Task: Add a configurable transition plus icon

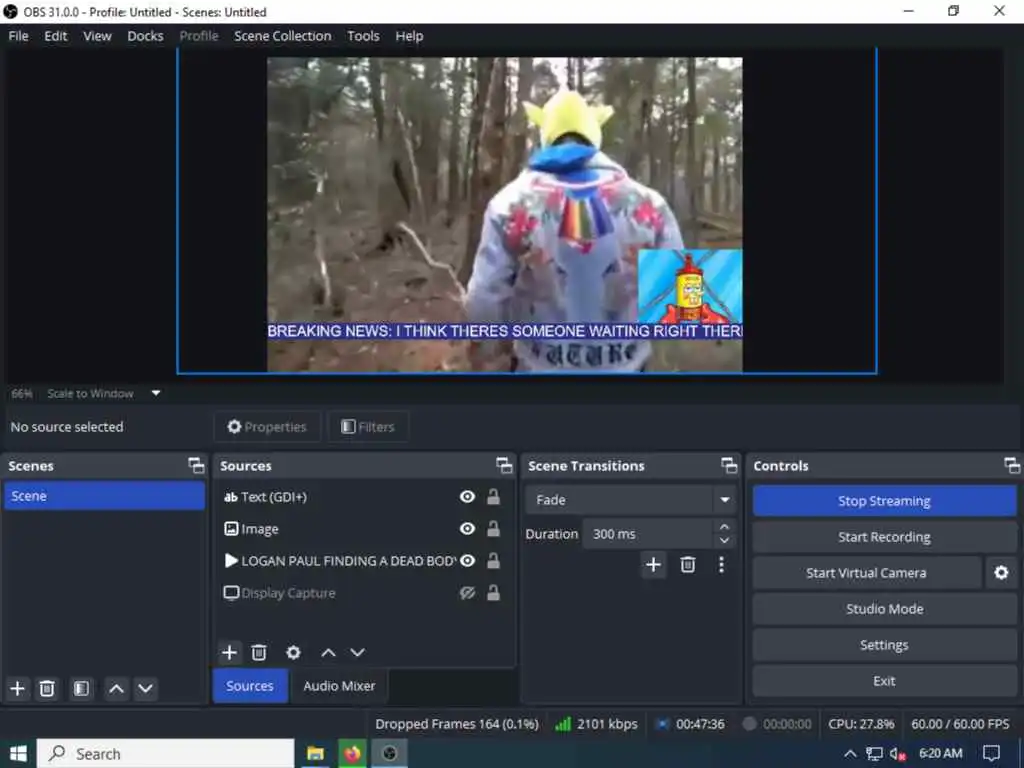Action: pos(653,564)
